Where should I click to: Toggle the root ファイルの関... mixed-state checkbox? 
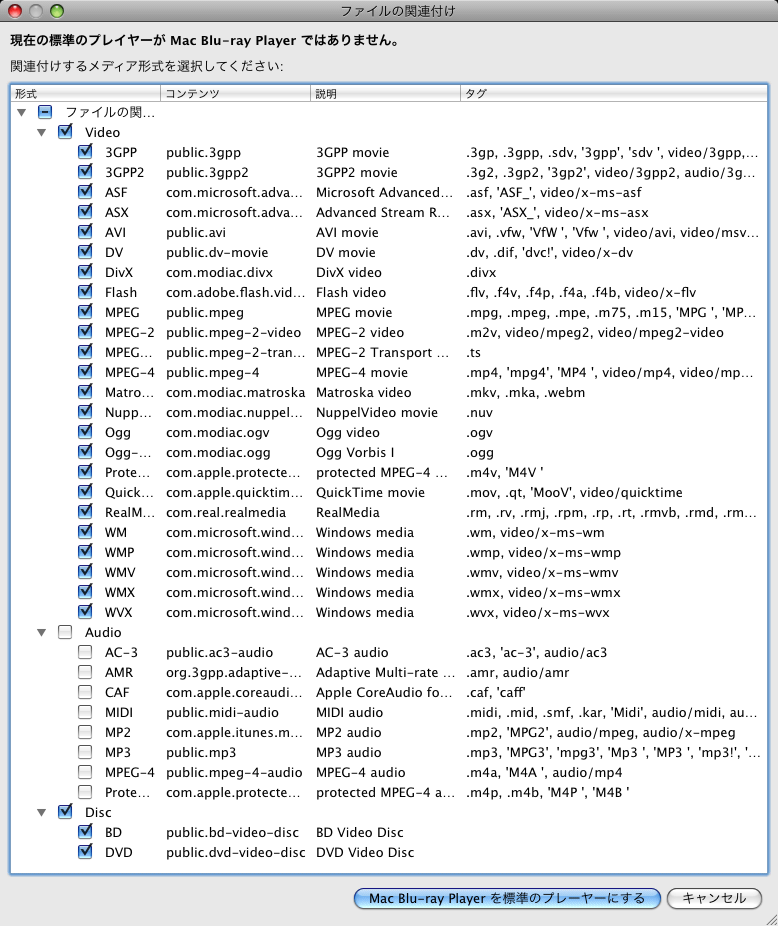click(x=45, y=112)
